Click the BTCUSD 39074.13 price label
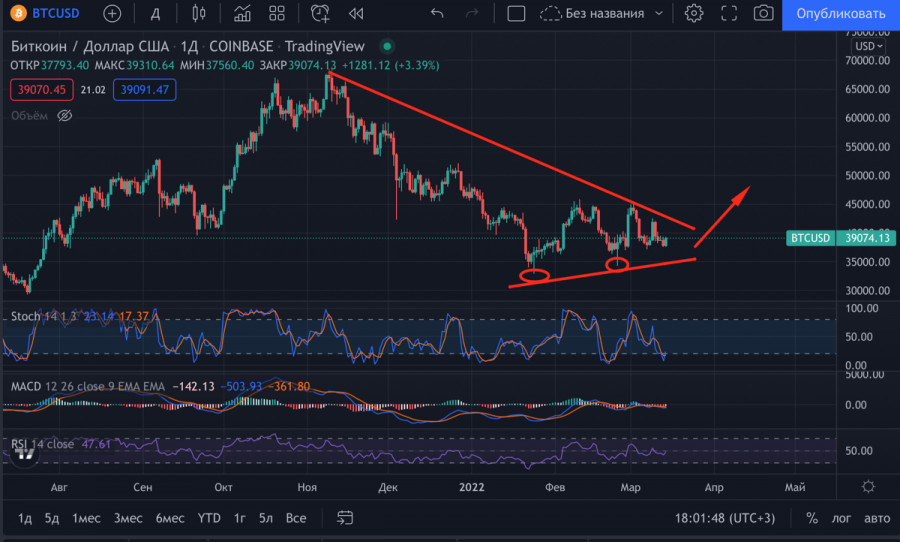900x542 pixels. click(841, 238)
